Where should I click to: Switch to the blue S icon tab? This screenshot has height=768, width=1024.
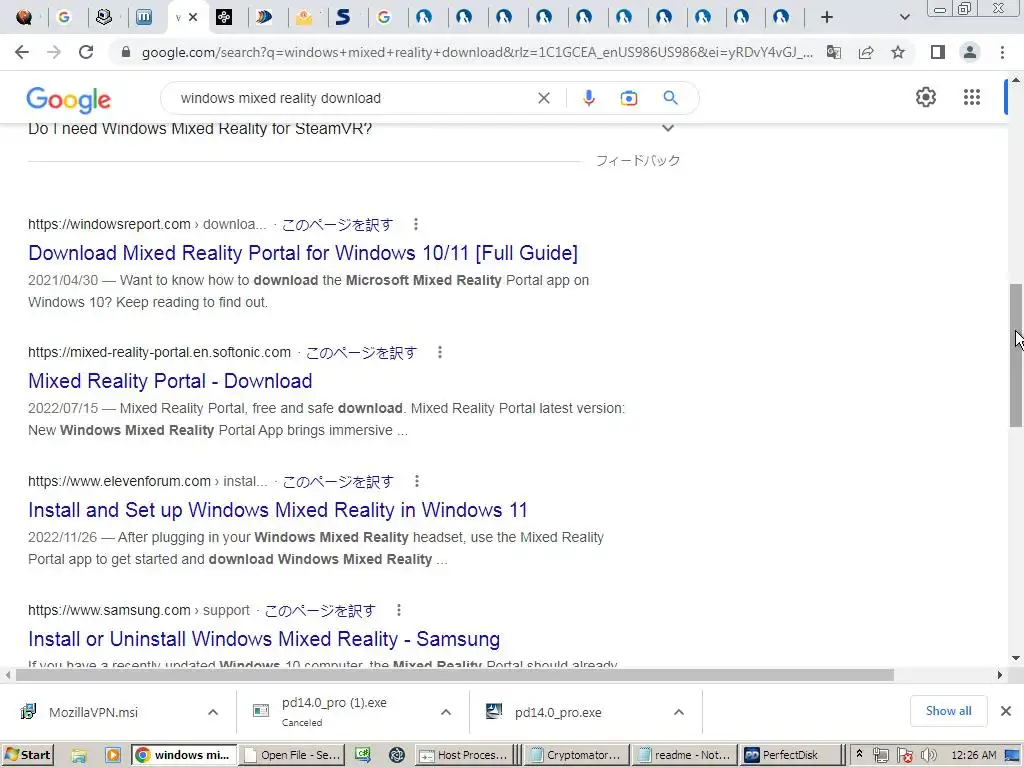coord(343,17)
